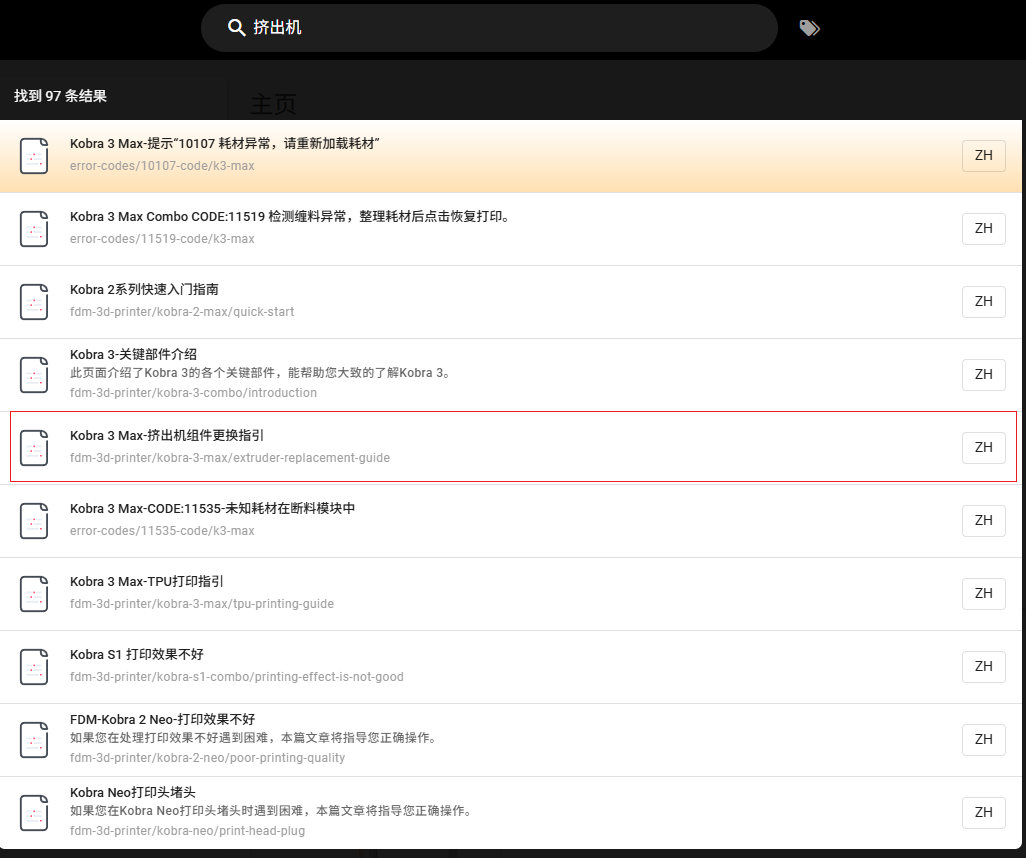The width and height of the screenshot is (1026, 858).
Task: Click the 找到 97 条结果 count text
Action: point(60,96)
